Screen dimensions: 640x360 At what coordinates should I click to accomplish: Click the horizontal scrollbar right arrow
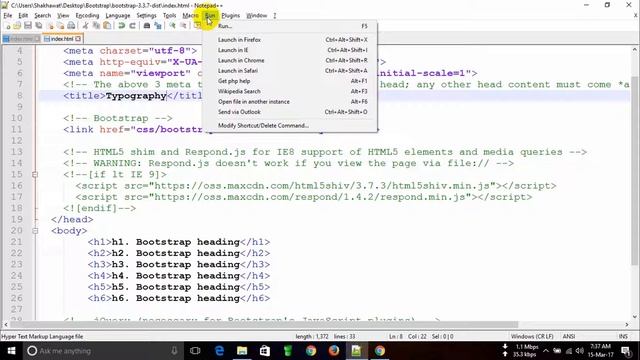(627, 324)
